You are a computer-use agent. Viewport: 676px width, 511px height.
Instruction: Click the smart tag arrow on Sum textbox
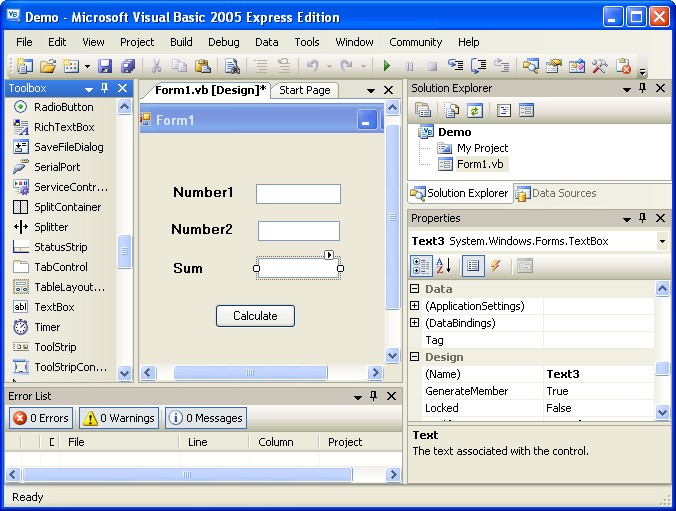[329, 255]
